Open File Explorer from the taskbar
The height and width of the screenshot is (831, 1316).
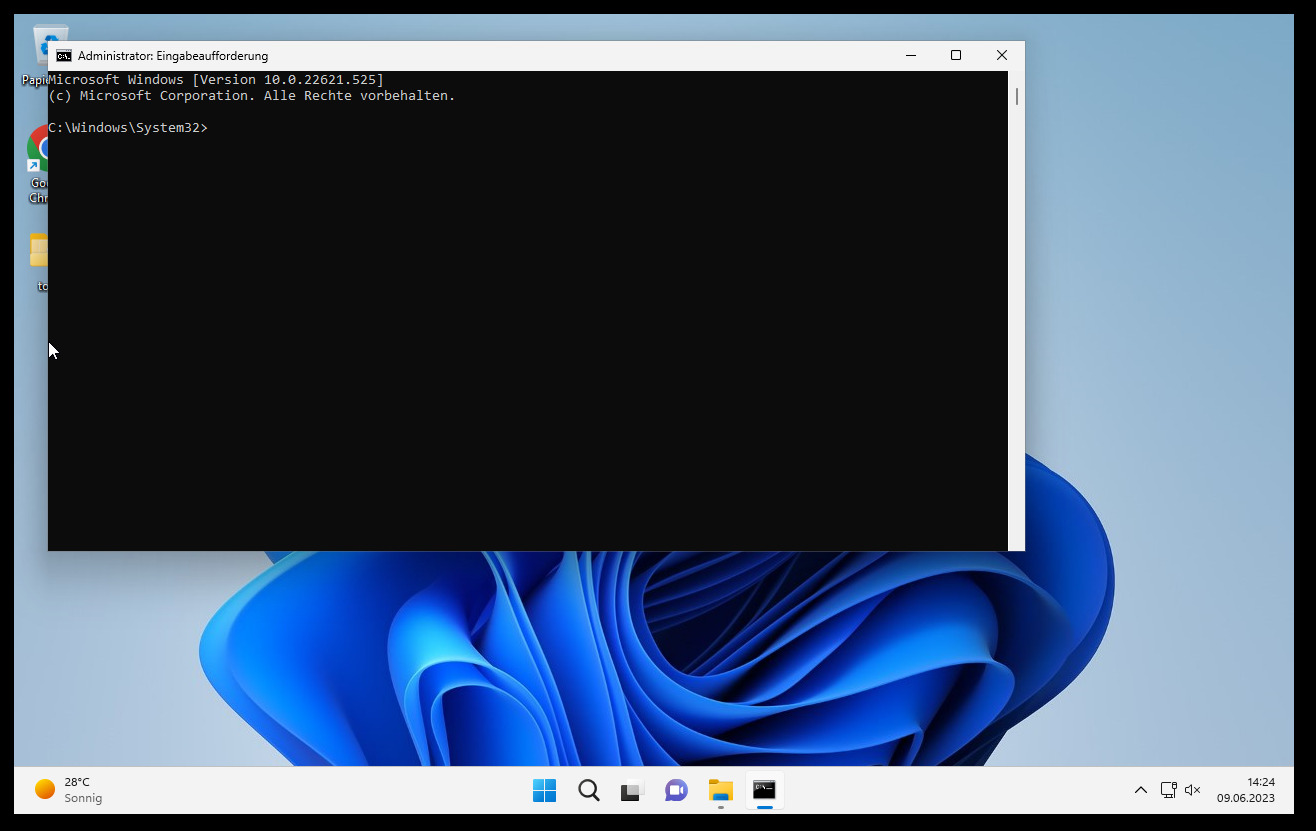pyautogui.click(x=720, y=791)
